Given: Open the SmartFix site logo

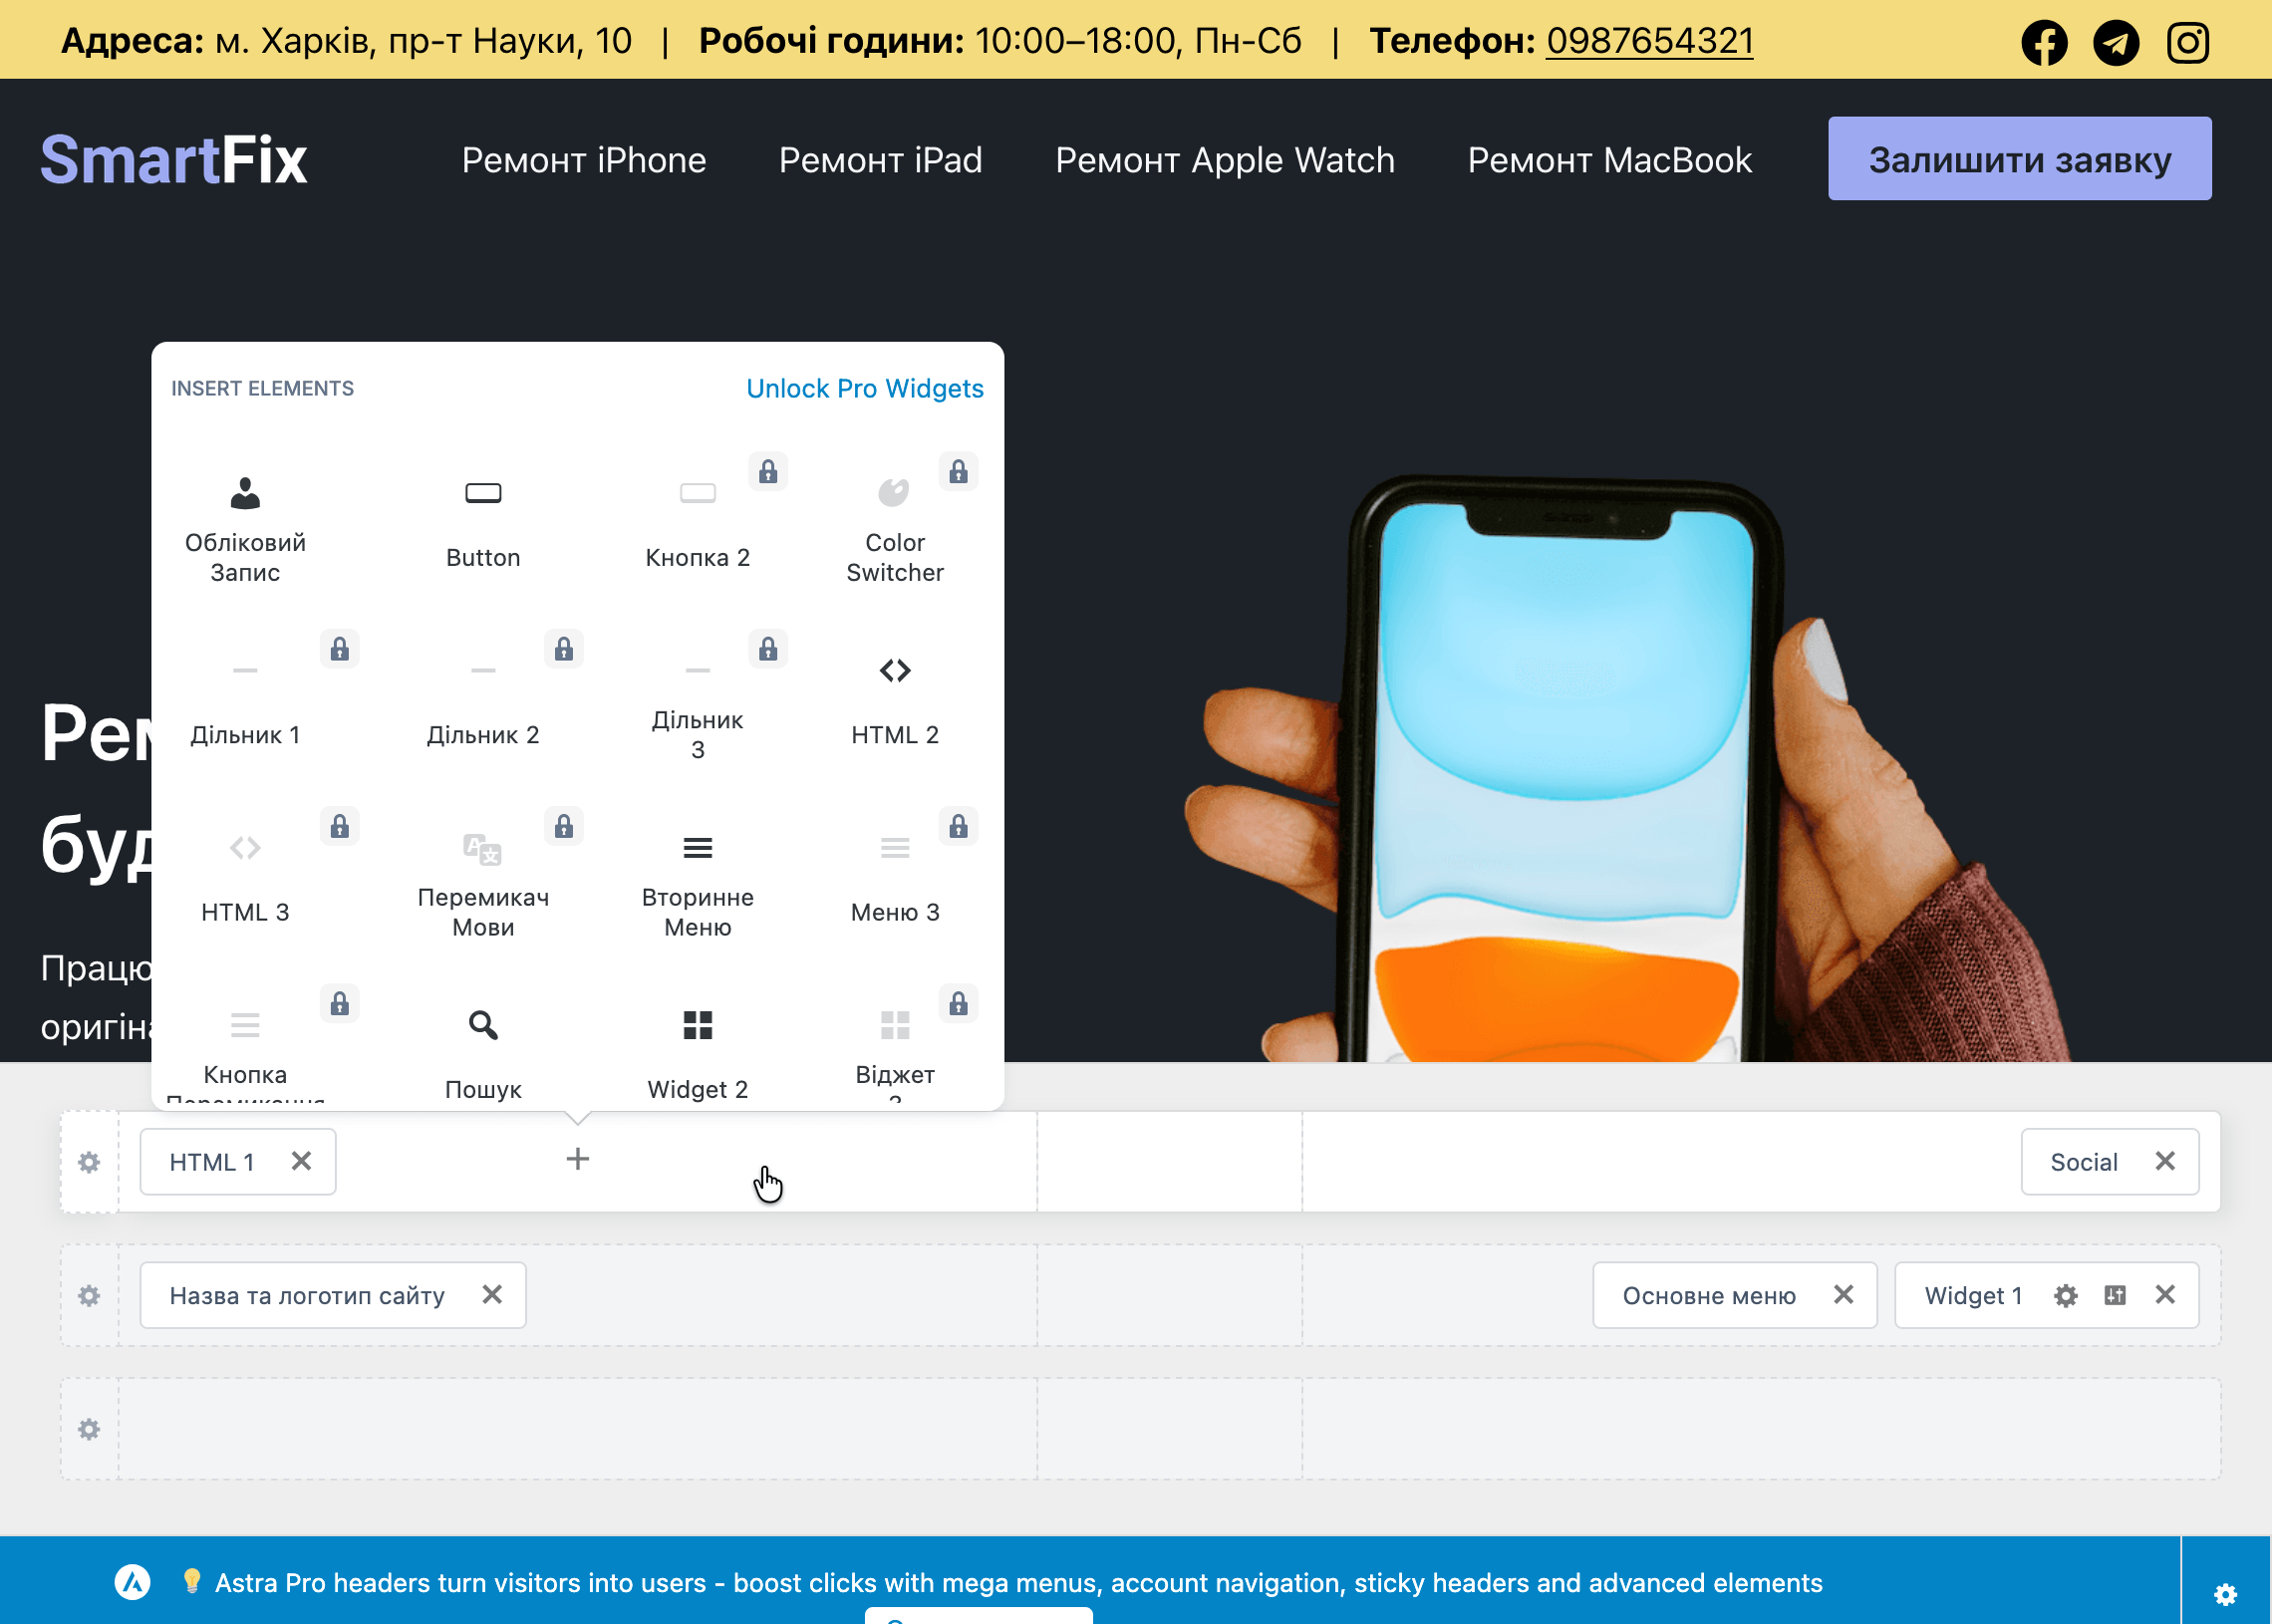Looking at the screenshot, I should [174, 159].
